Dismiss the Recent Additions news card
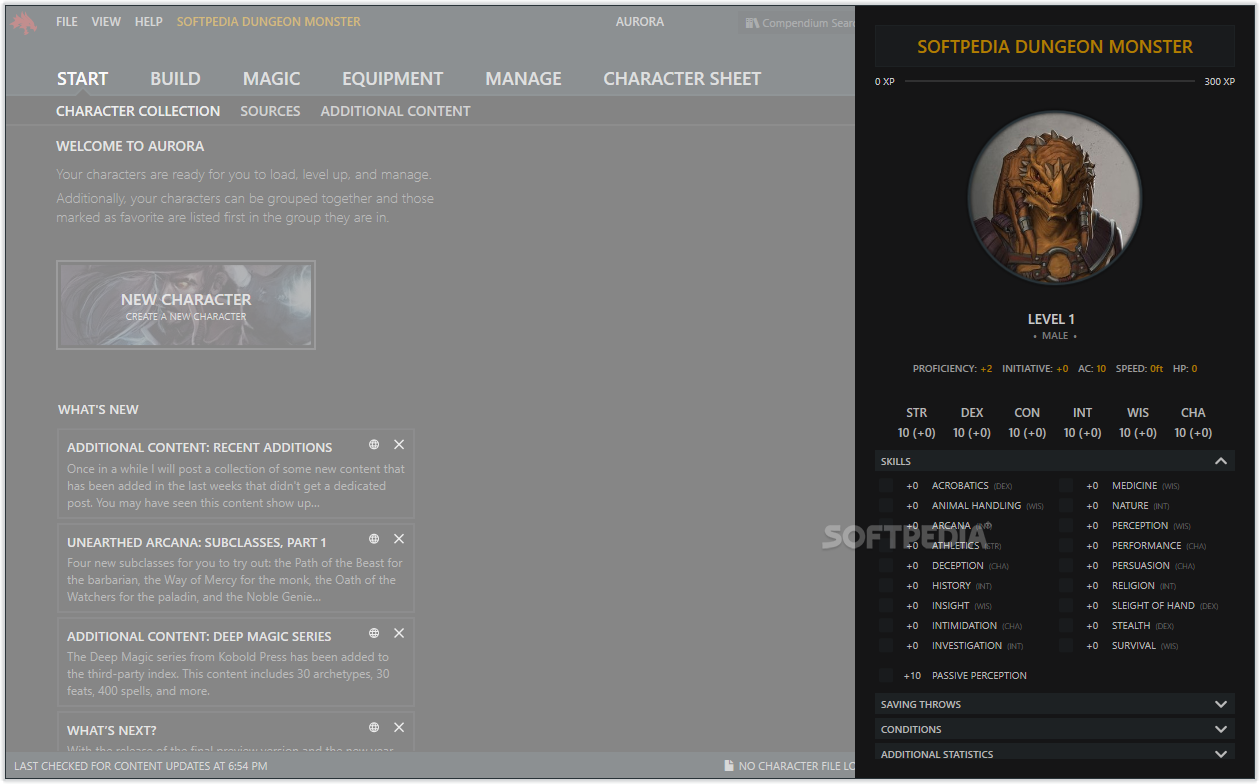 point(399,445)
